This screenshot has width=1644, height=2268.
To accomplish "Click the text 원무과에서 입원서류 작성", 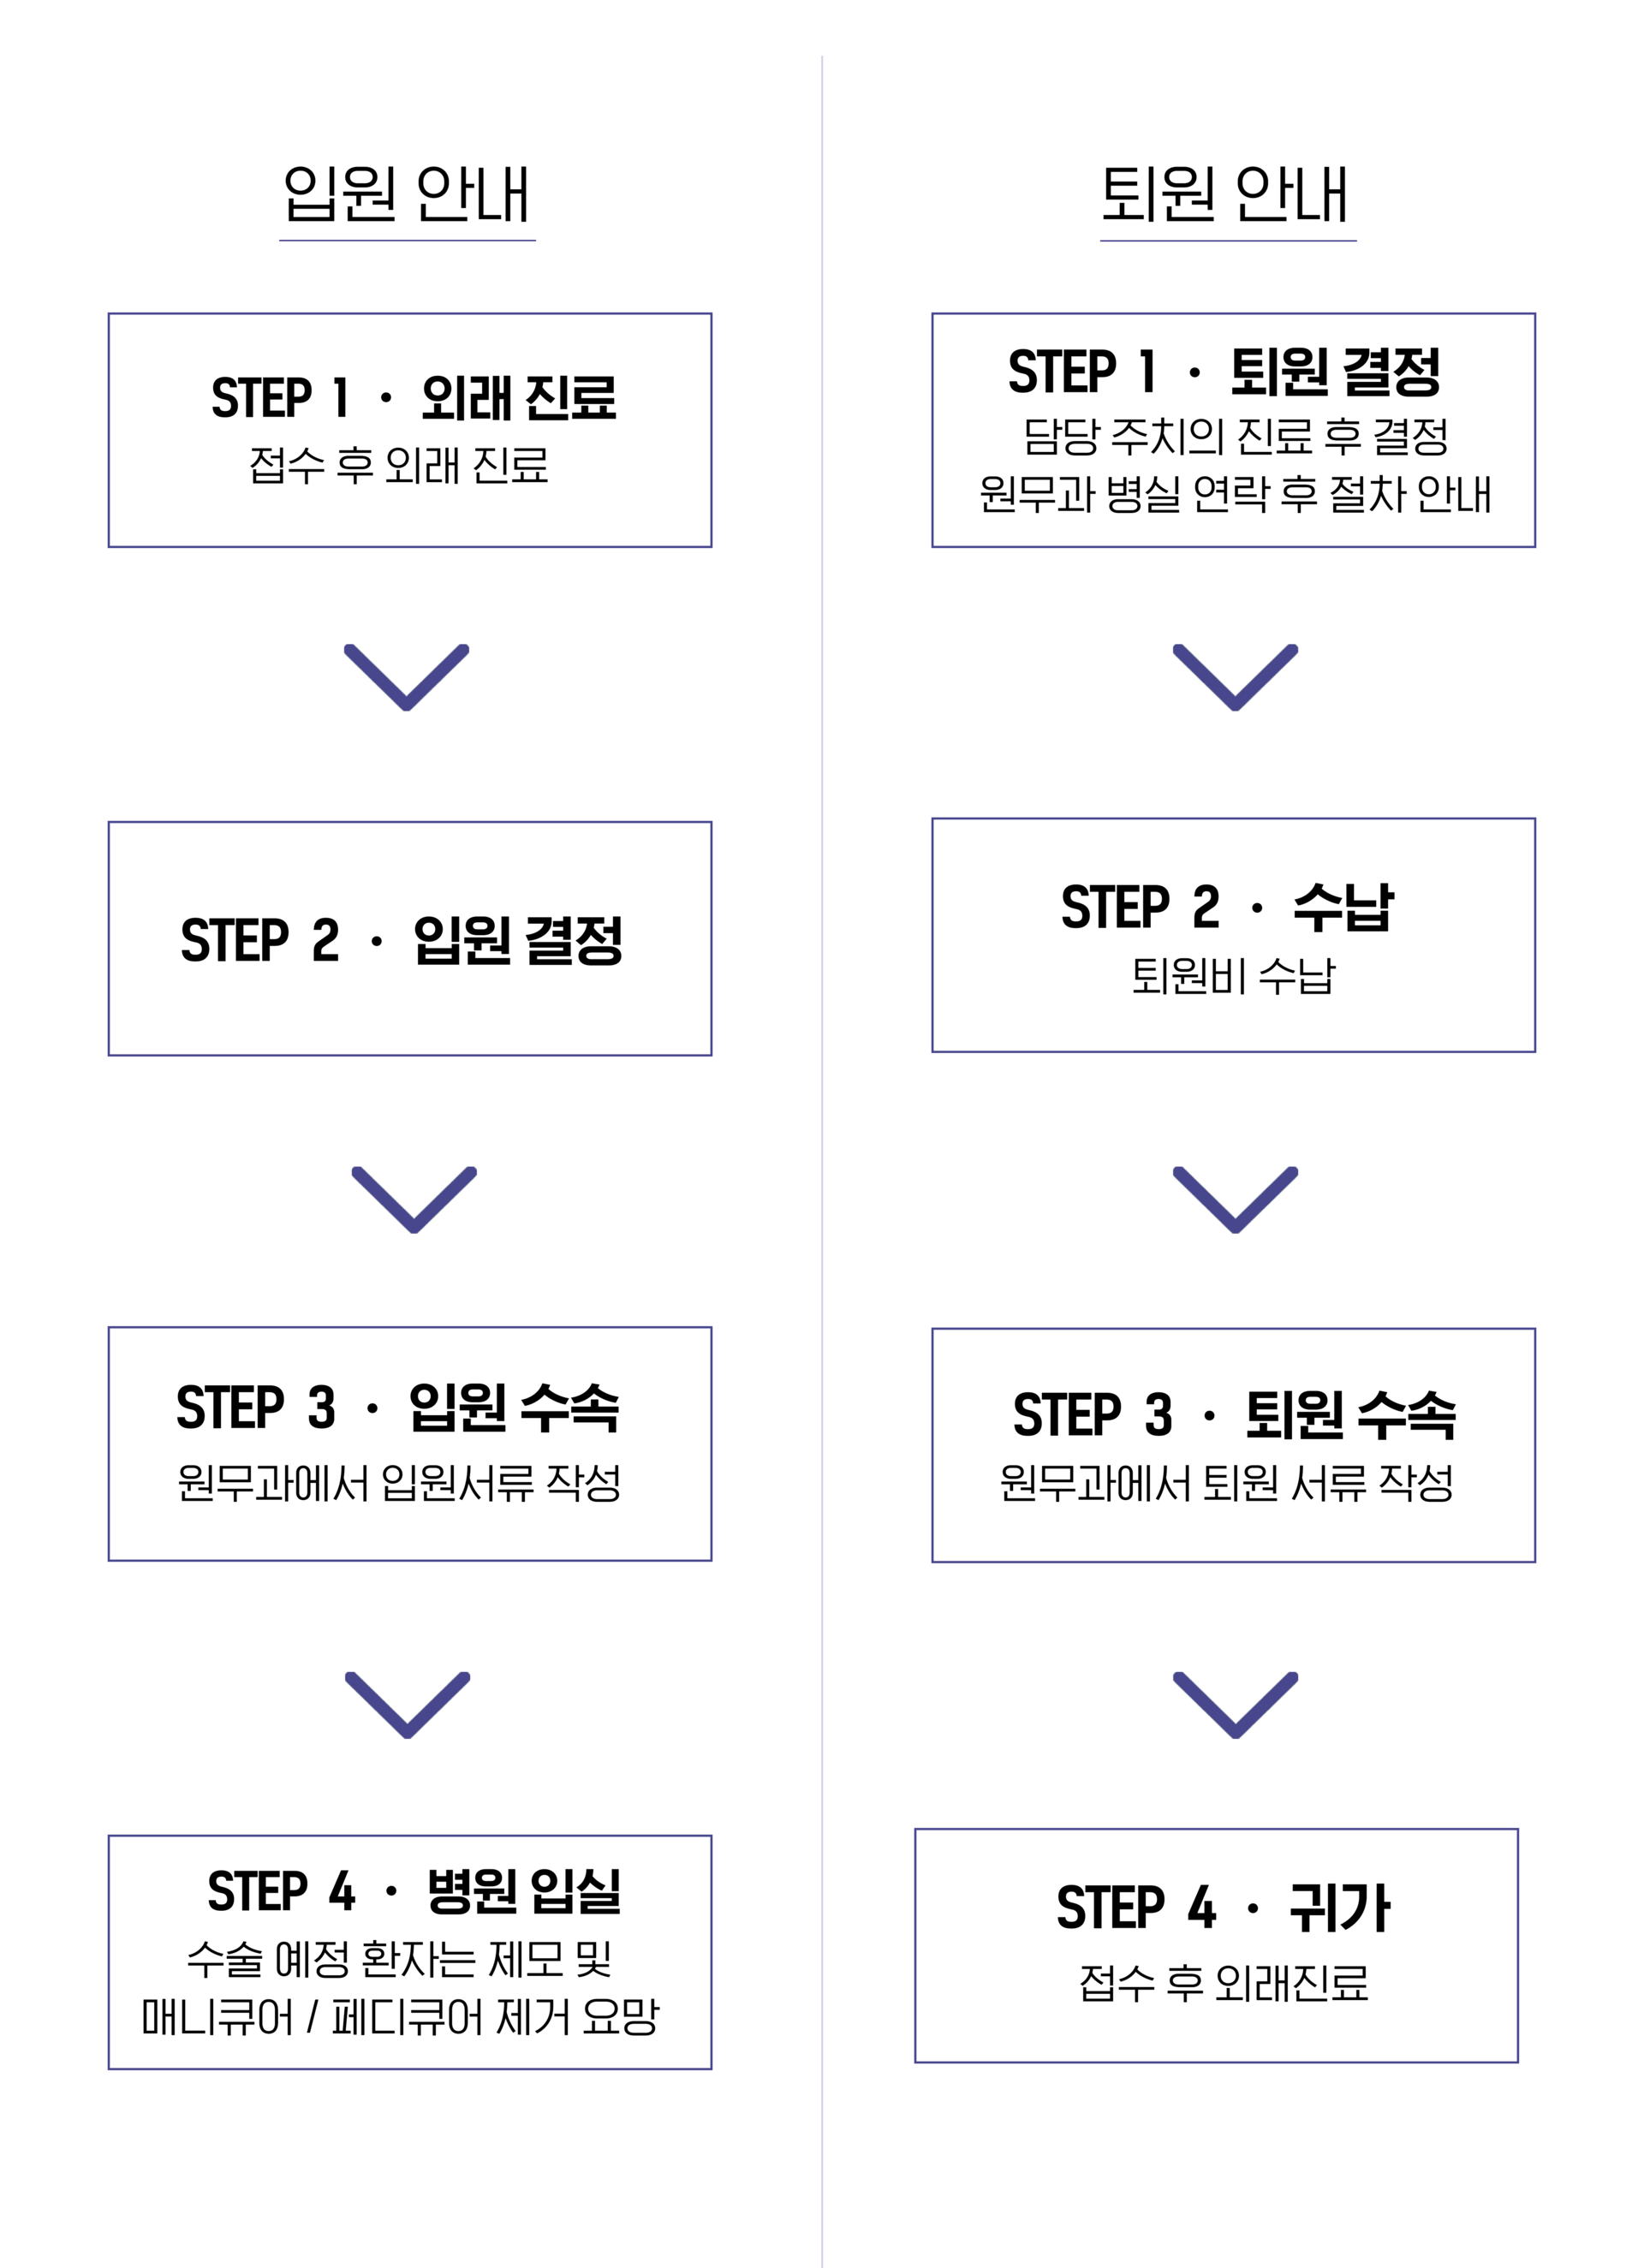I will point(399,1483).
